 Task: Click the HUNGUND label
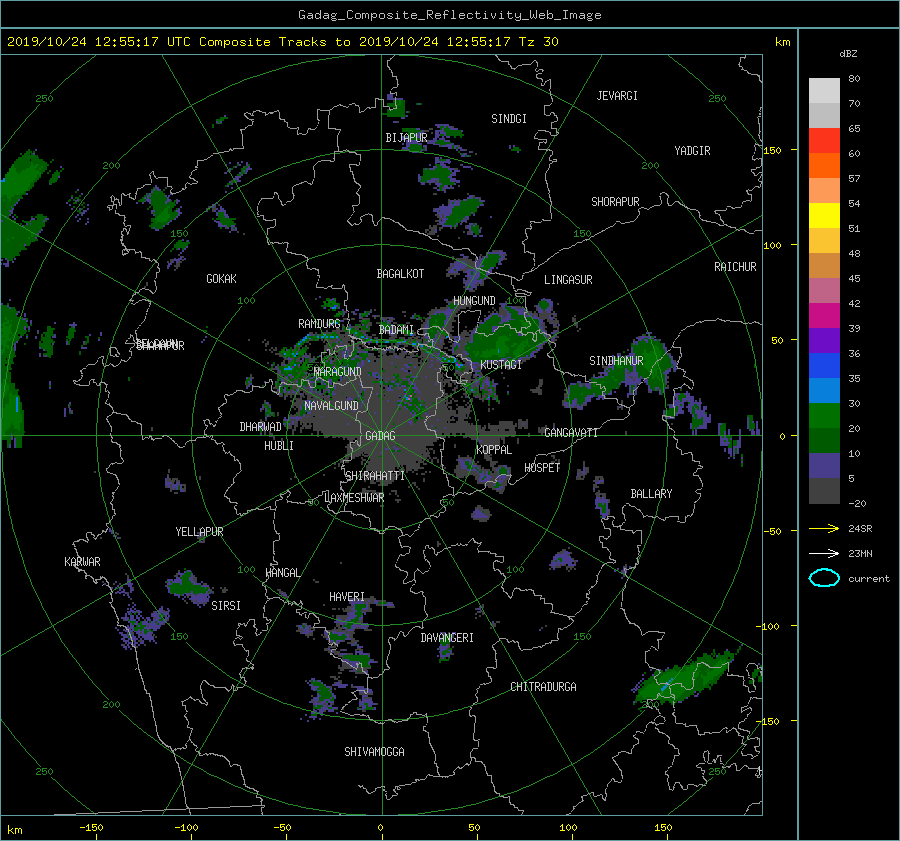474,301
